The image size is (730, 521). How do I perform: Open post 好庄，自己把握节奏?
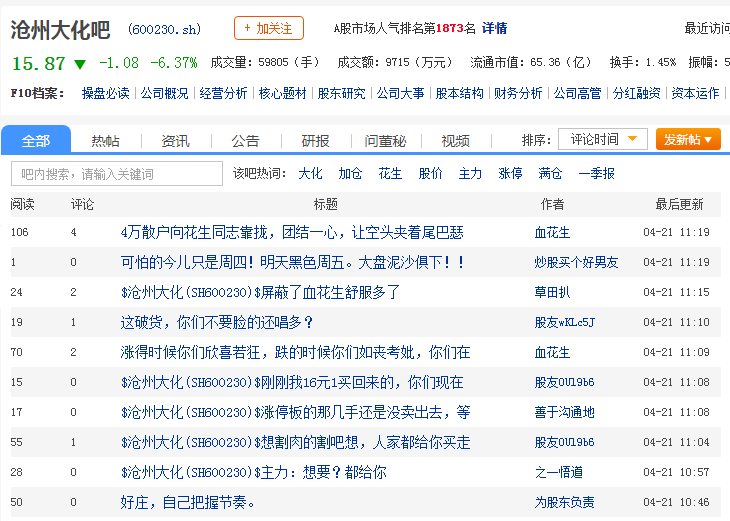(x=188, y=502)
